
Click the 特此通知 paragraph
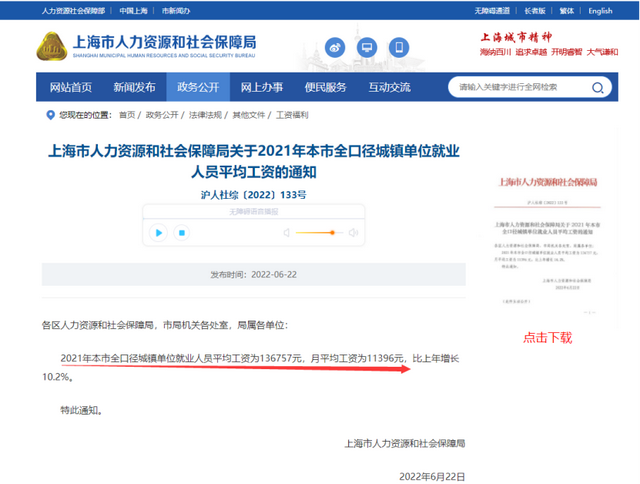[82, 410]
